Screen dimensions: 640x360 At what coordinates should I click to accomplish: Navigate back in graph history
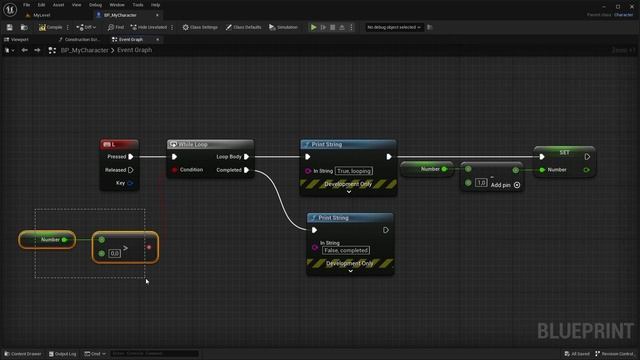(24, 50)
